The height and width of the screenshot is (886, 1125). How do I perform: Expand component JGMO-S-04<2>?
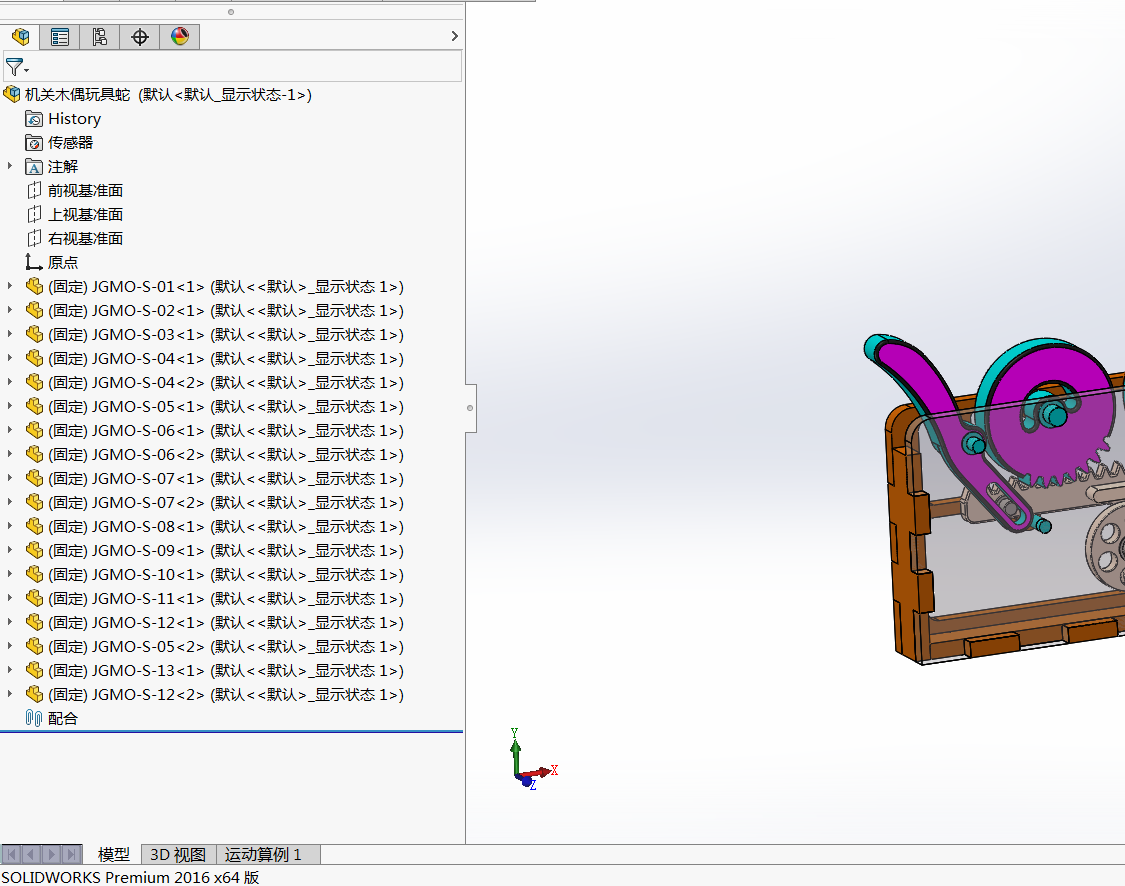(9, 382)
